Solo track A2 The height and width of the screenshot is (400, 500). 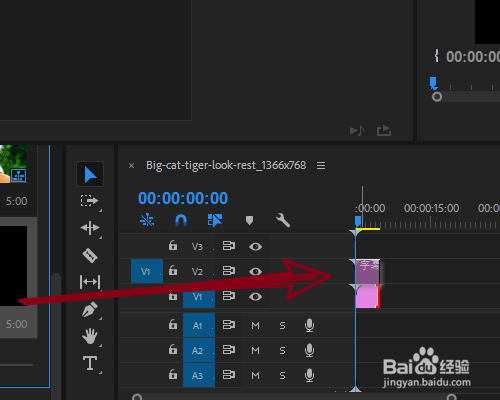[282, 350]
